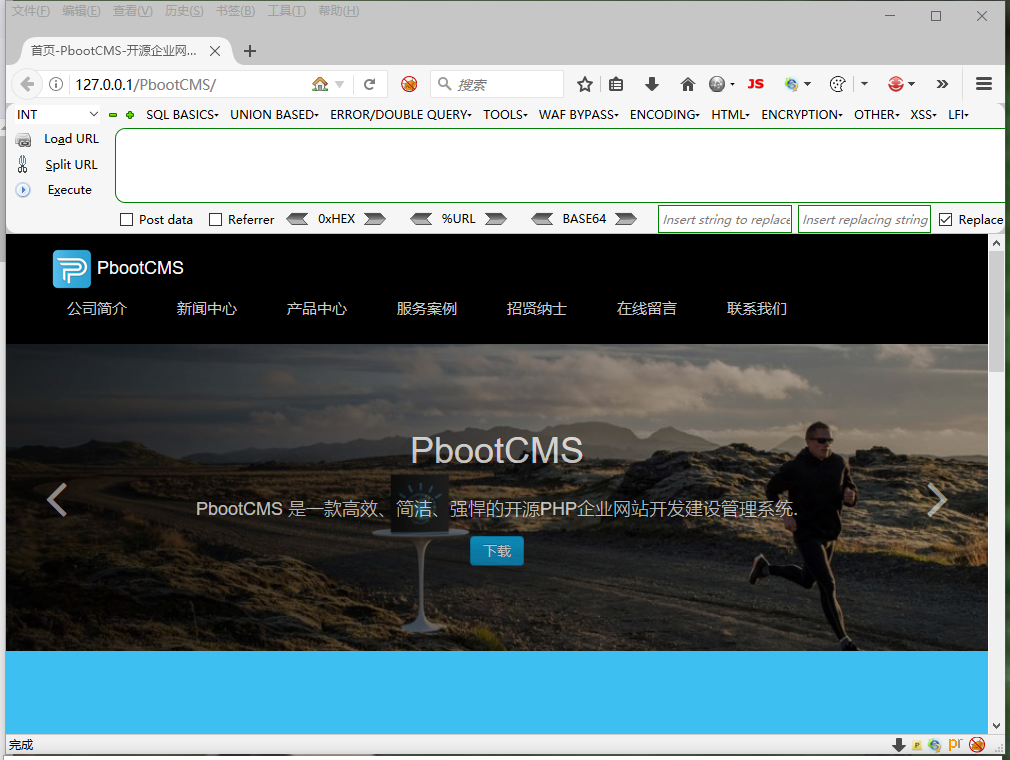The height and width of the screenshot is (760, 1010).
Task: Open the 文件(F) menu
Action: (x=31, y=11)
